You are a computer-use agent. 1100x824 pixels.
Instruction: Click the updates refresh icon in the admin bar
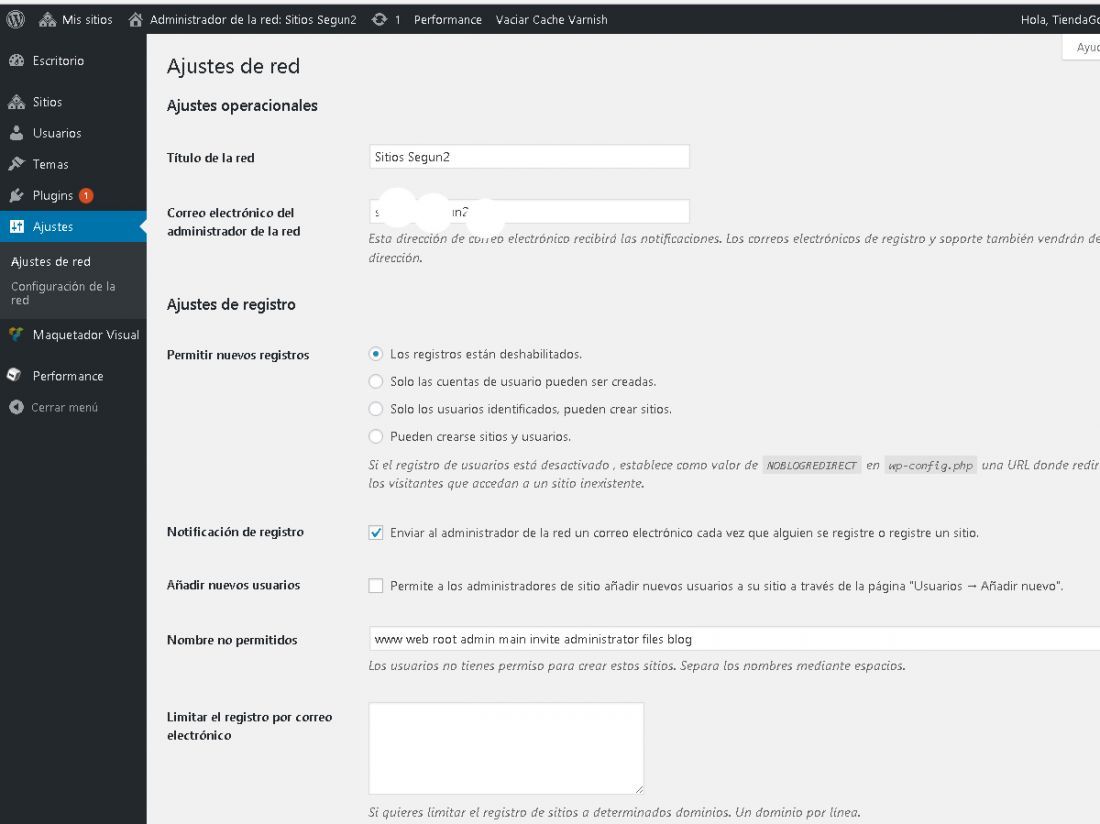(380, 20)
